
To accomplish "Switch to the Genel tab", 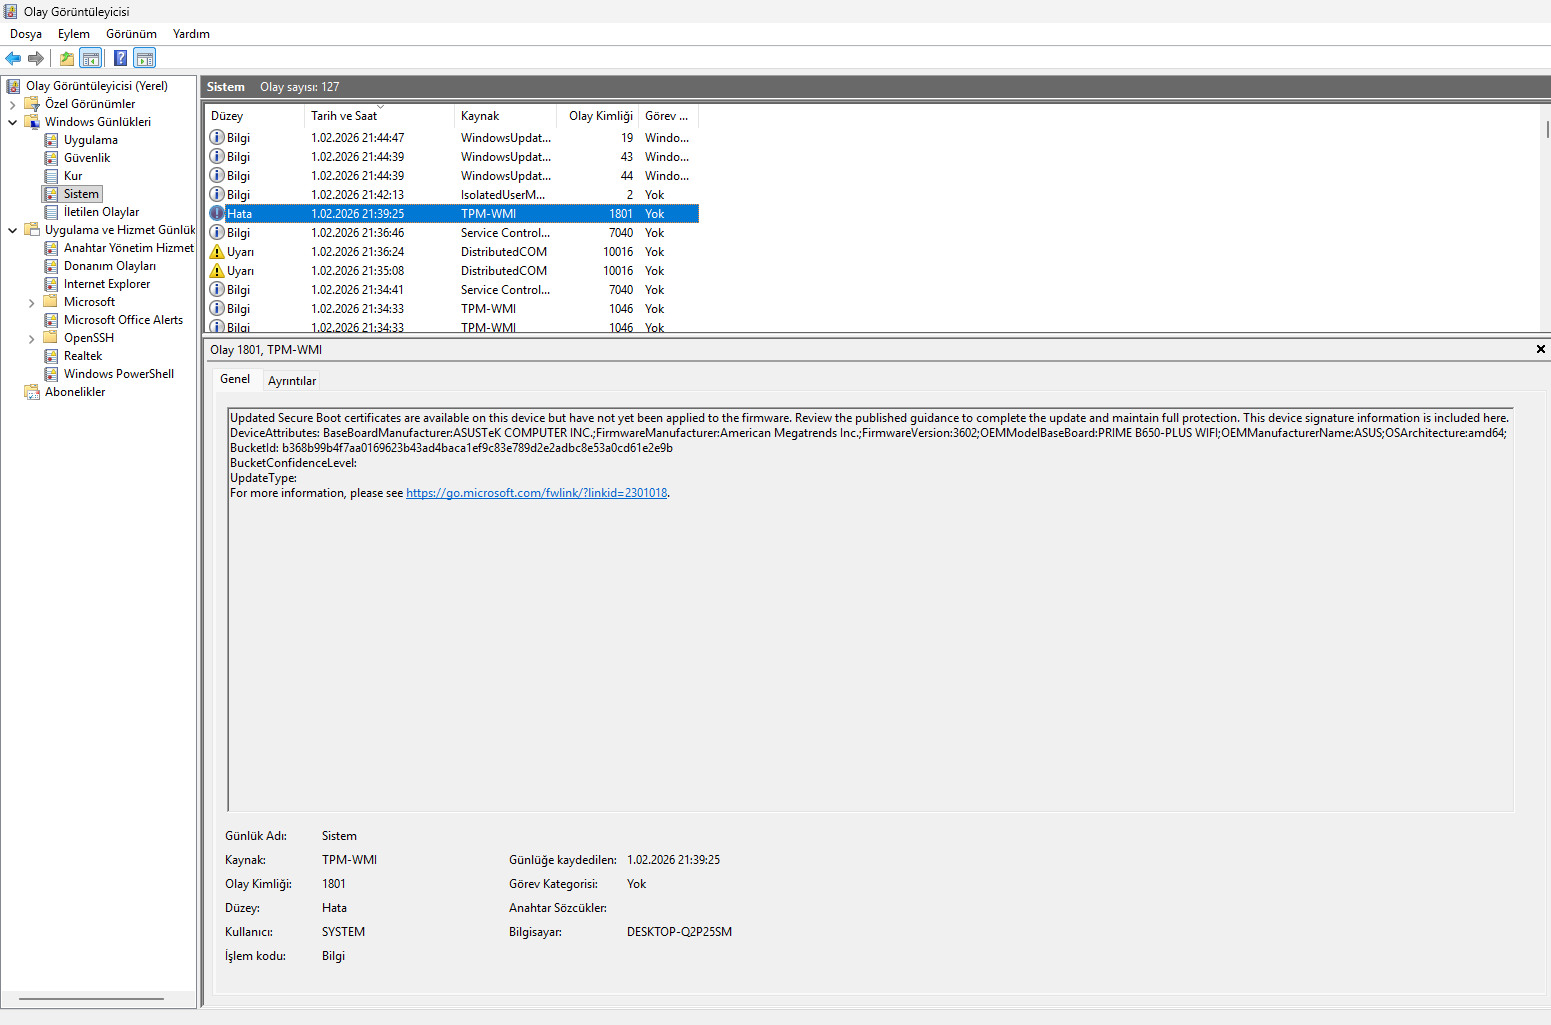I will point(235,379).
